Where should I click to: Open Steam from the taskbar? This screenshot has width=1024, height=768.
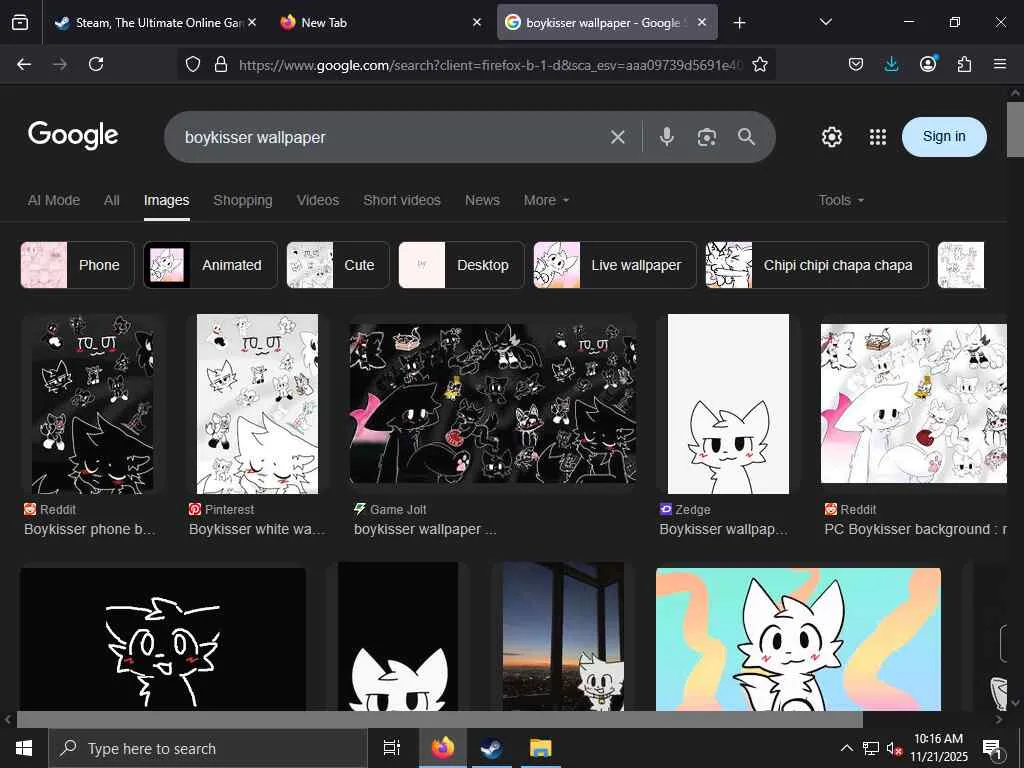491,748
